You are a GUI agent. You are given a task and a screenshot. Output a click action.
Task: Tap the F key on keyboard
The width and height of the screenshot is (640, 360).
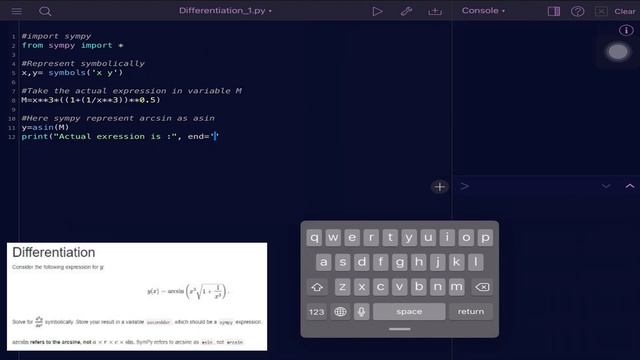[x=380, y=262]
